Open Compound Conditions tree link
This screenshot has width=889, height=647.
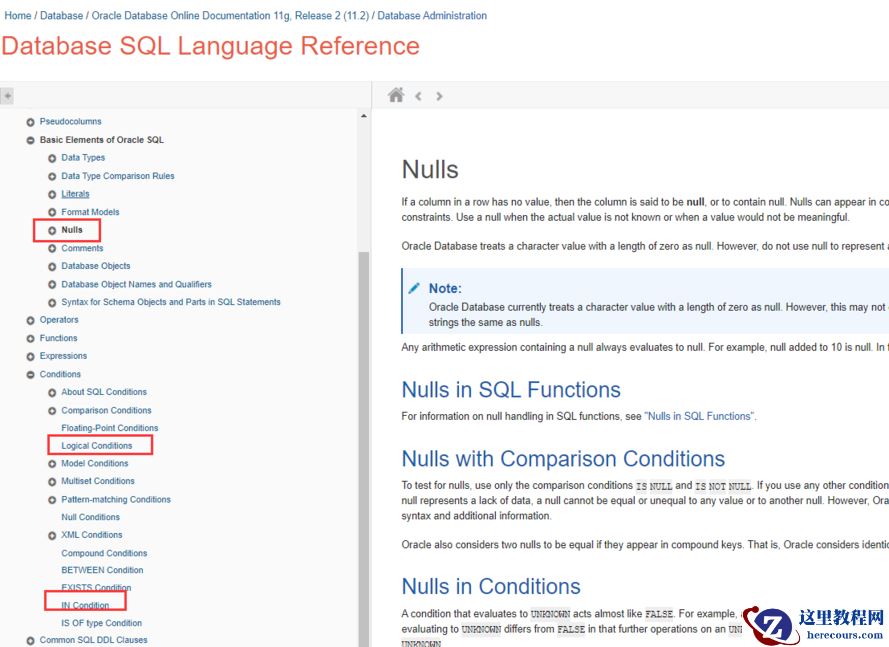pos(104,553)
